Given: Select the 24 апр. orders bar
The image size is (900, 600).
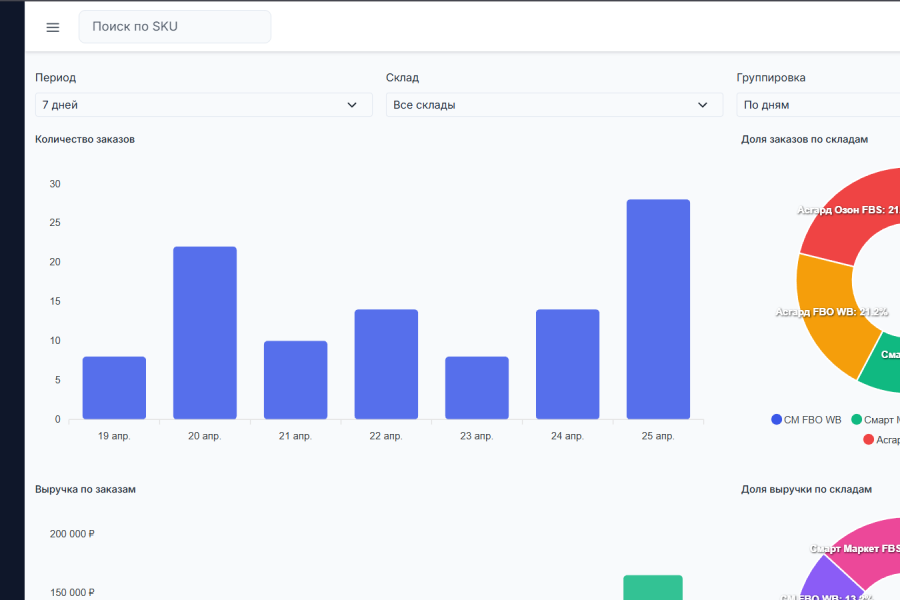Looking at the screenshot, I should coord(568,364).
